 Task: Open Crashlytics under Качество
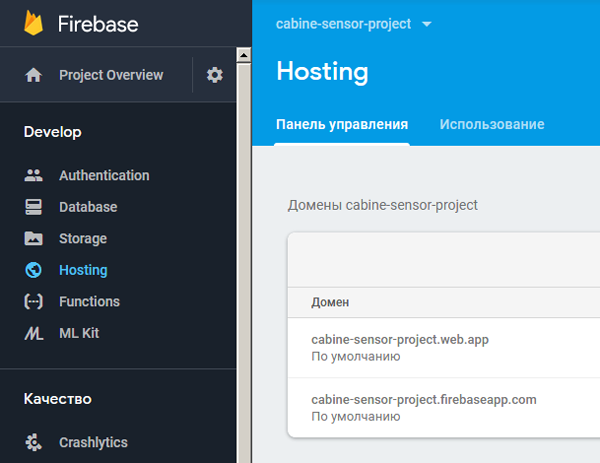click(x=93, y=442)
